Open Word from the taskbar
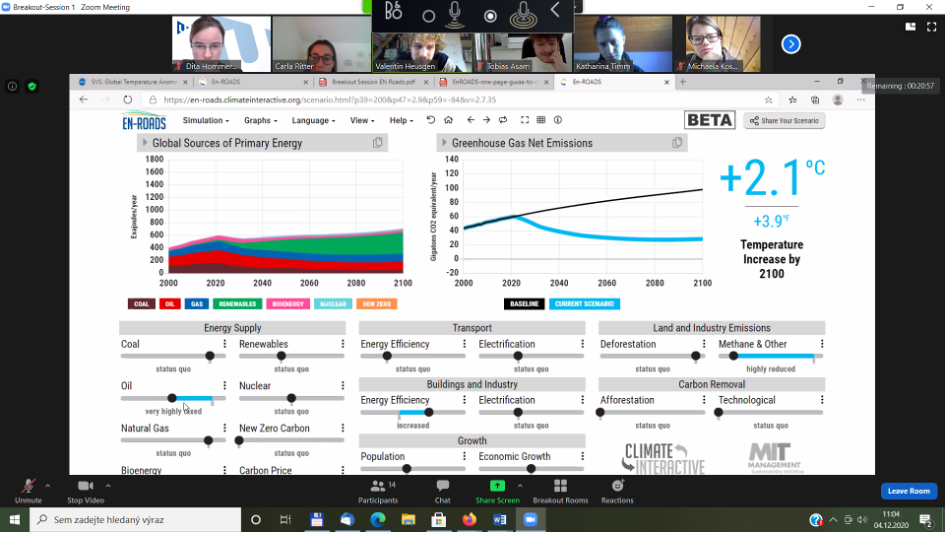This screenshot has height=533, width=945. click(500, 520)
